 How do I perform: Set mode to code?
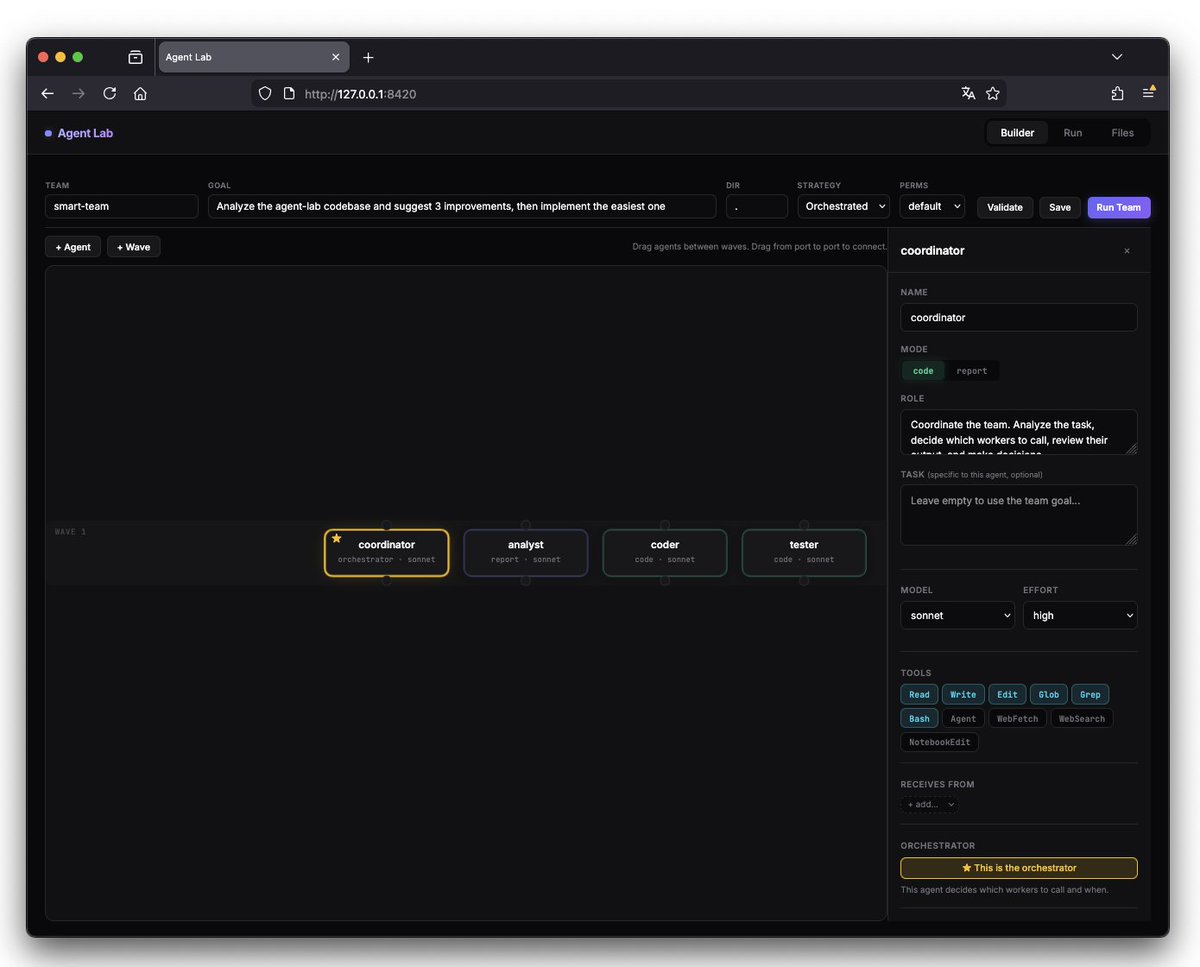pyautogui.click(x=923, y=371)
